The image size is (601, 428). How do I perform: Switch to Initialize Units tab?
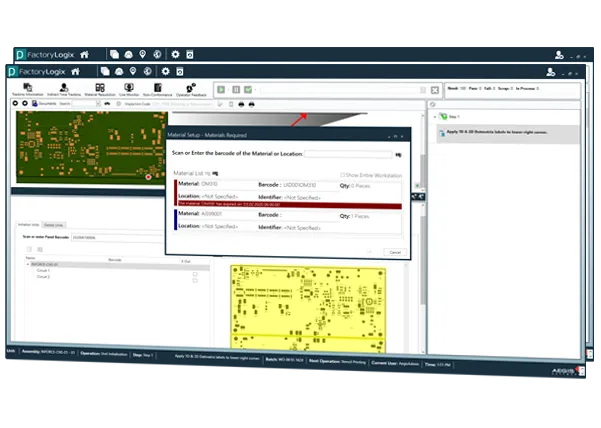coord(28,225)
